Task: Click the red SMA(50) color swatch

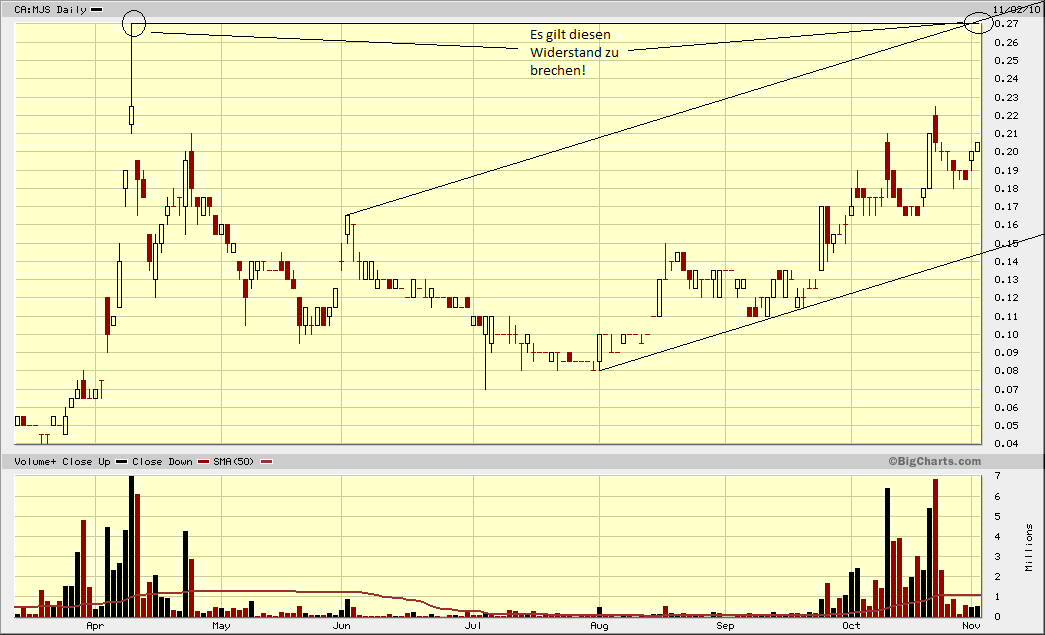Action: [x=267, y=462]
